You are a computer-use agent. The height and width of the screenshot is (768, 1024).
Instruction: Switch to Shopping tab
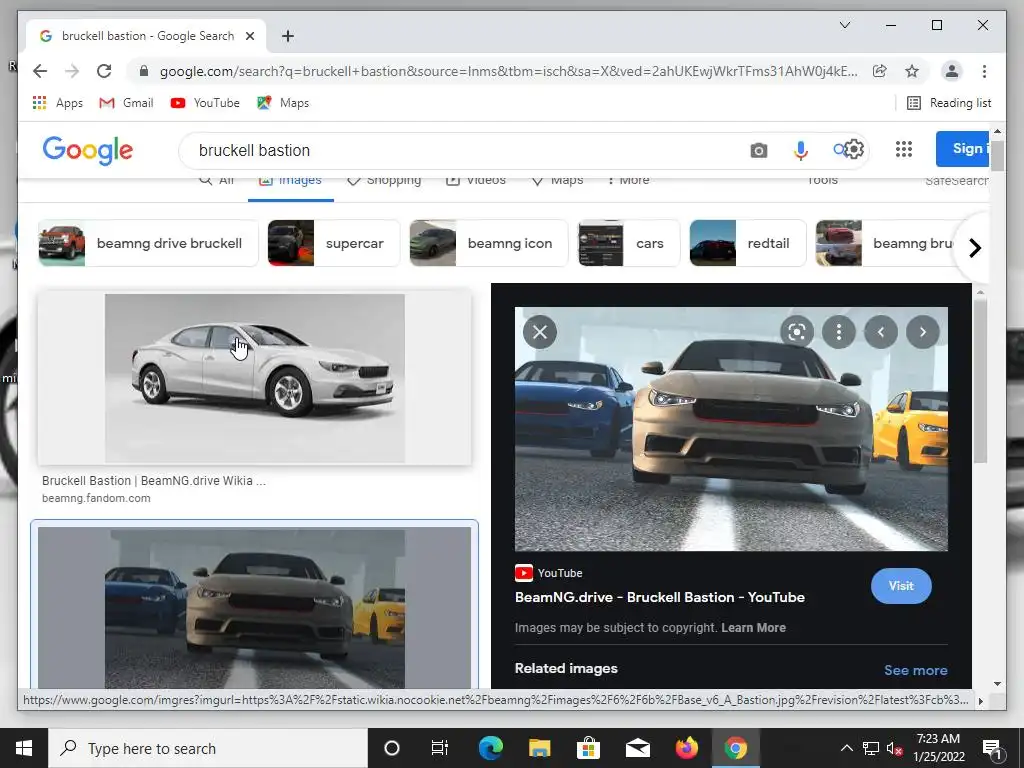point(384,180)
